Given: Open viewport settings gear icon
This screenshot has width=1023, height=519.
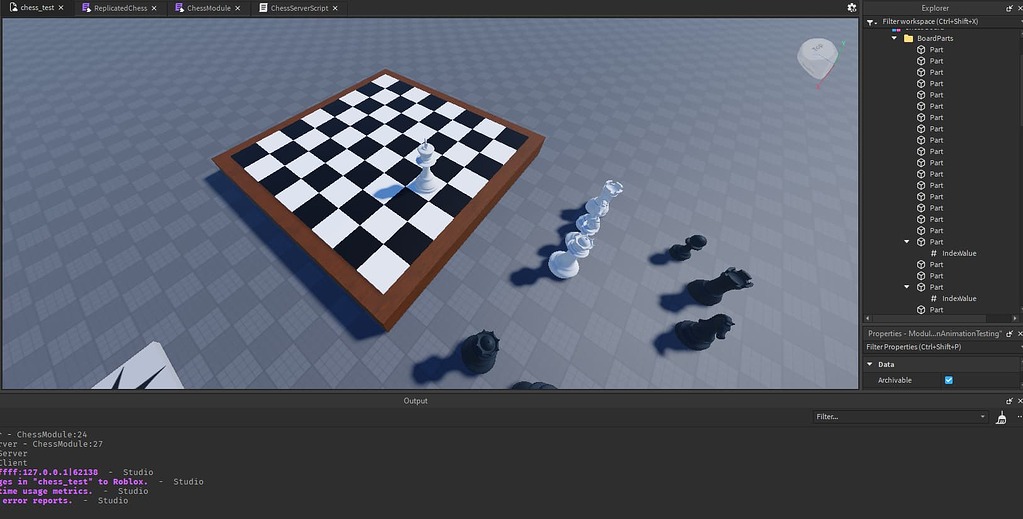Looking at the screenshot, I should (x=851, y=8).
